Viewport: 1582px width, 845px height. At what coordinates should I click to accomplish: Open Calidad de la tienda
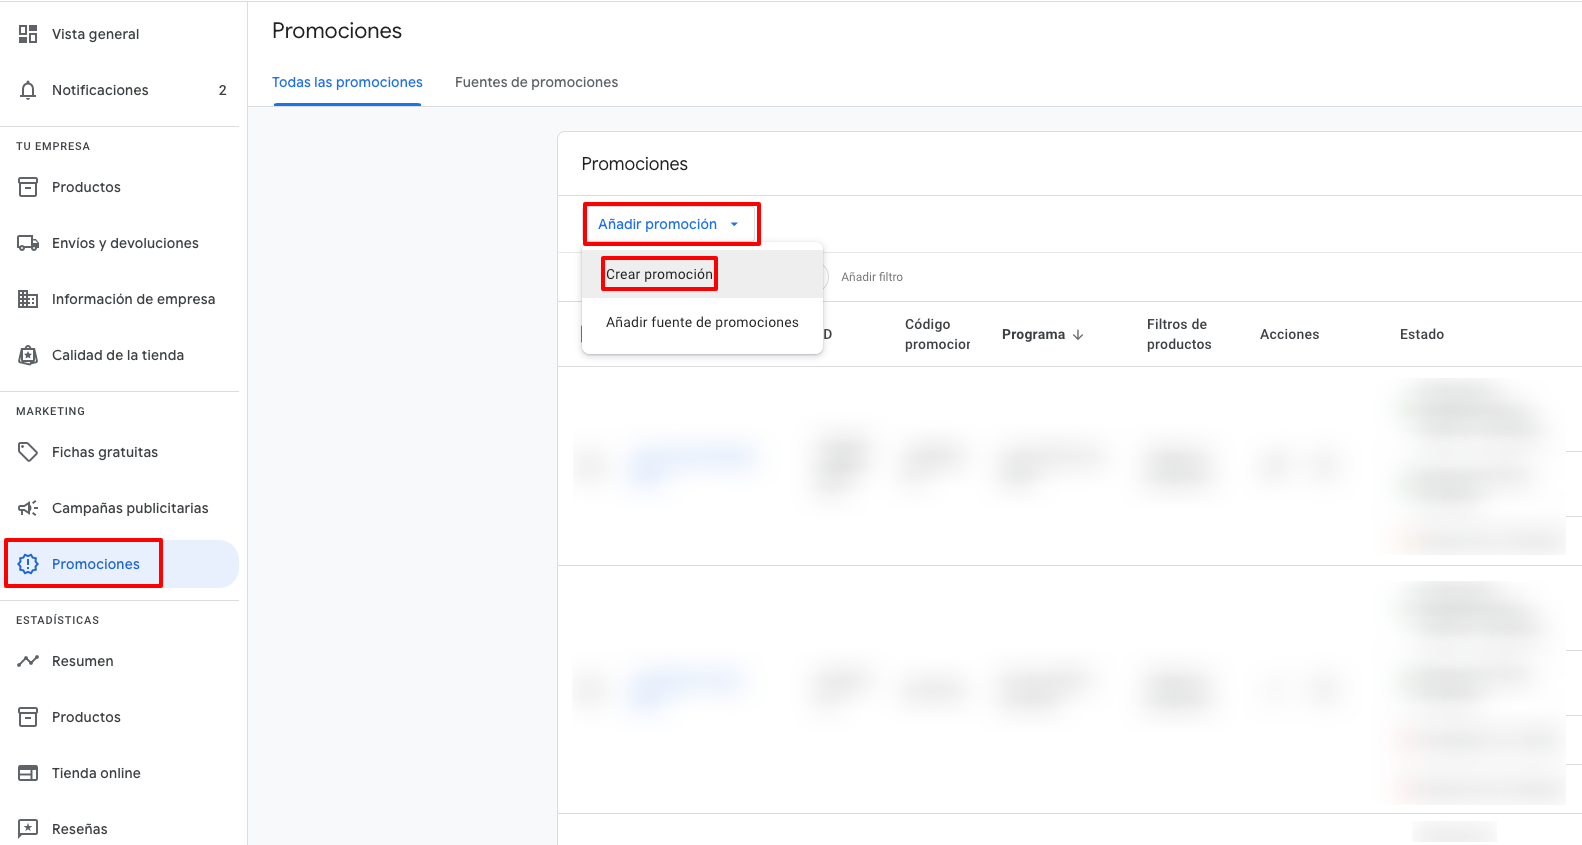click(120, 355)
